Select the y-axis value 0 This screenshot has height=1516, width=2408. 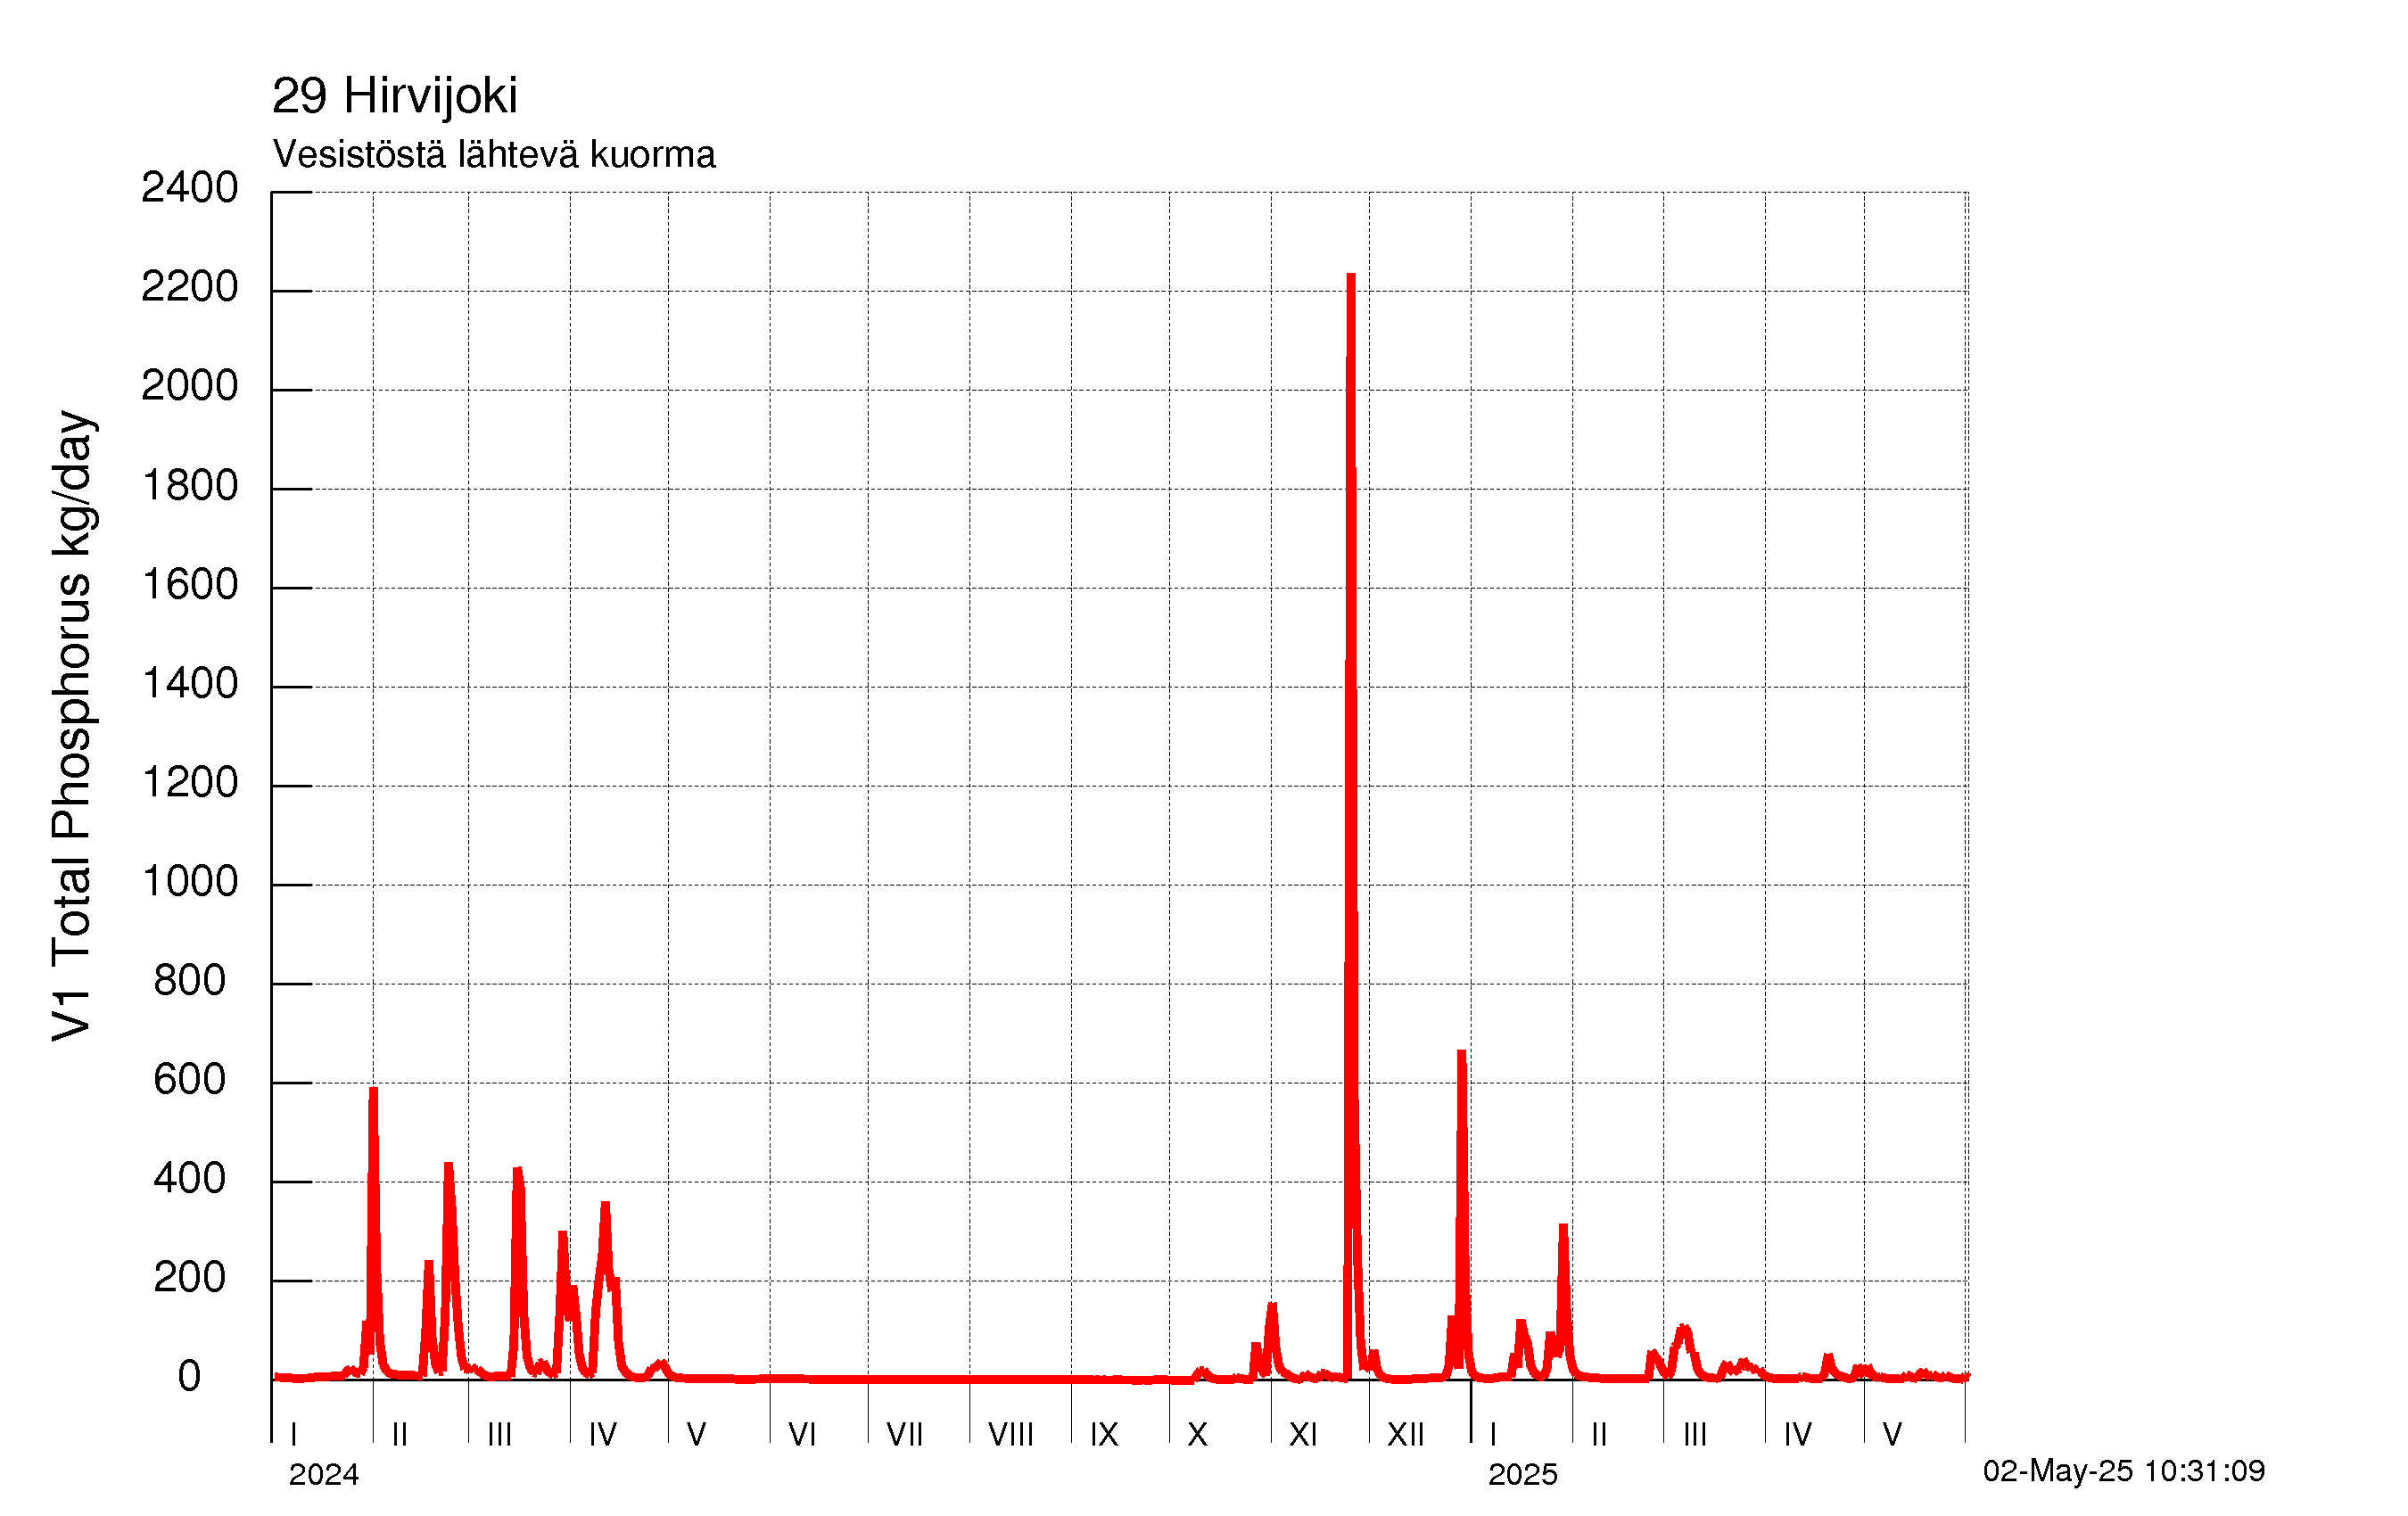(189, 1377)
